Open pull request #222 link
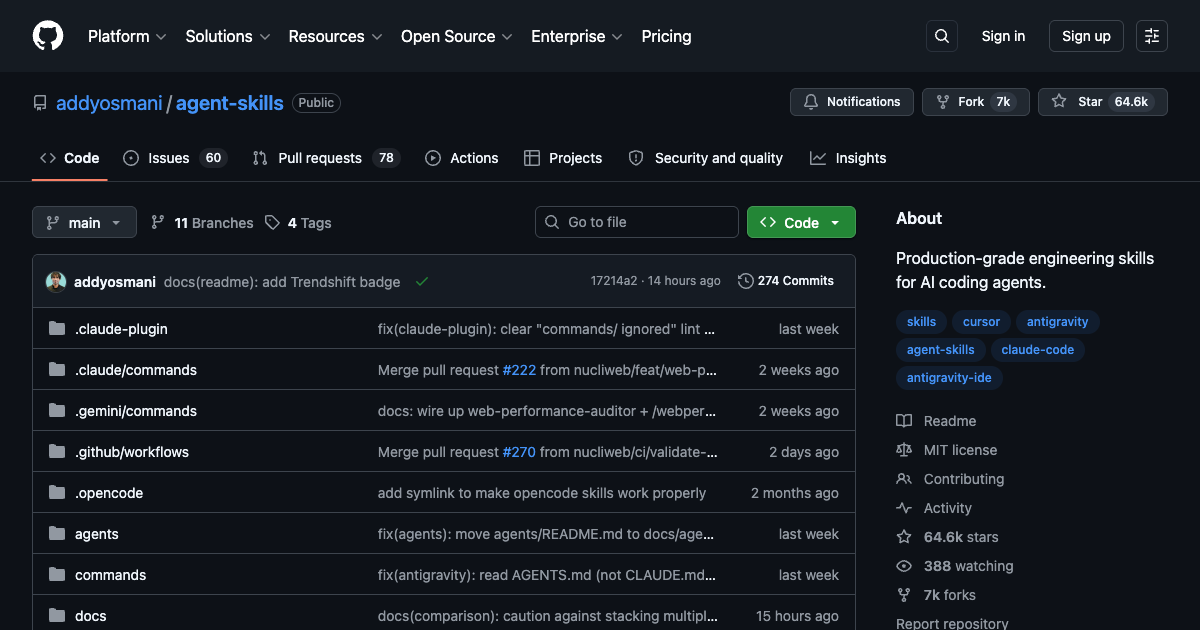 pyautogui.click(x=519, y=370)
